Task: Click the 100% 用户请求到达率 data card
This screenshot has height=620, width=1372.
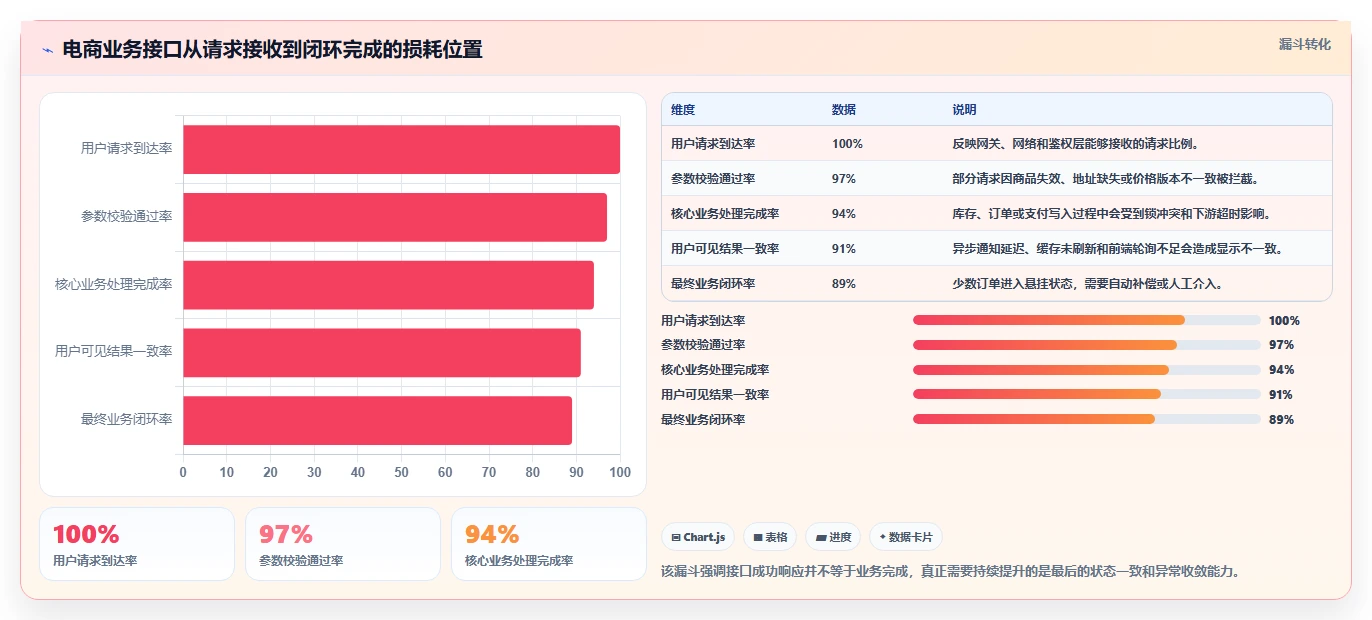Action: tap(137, 544)
